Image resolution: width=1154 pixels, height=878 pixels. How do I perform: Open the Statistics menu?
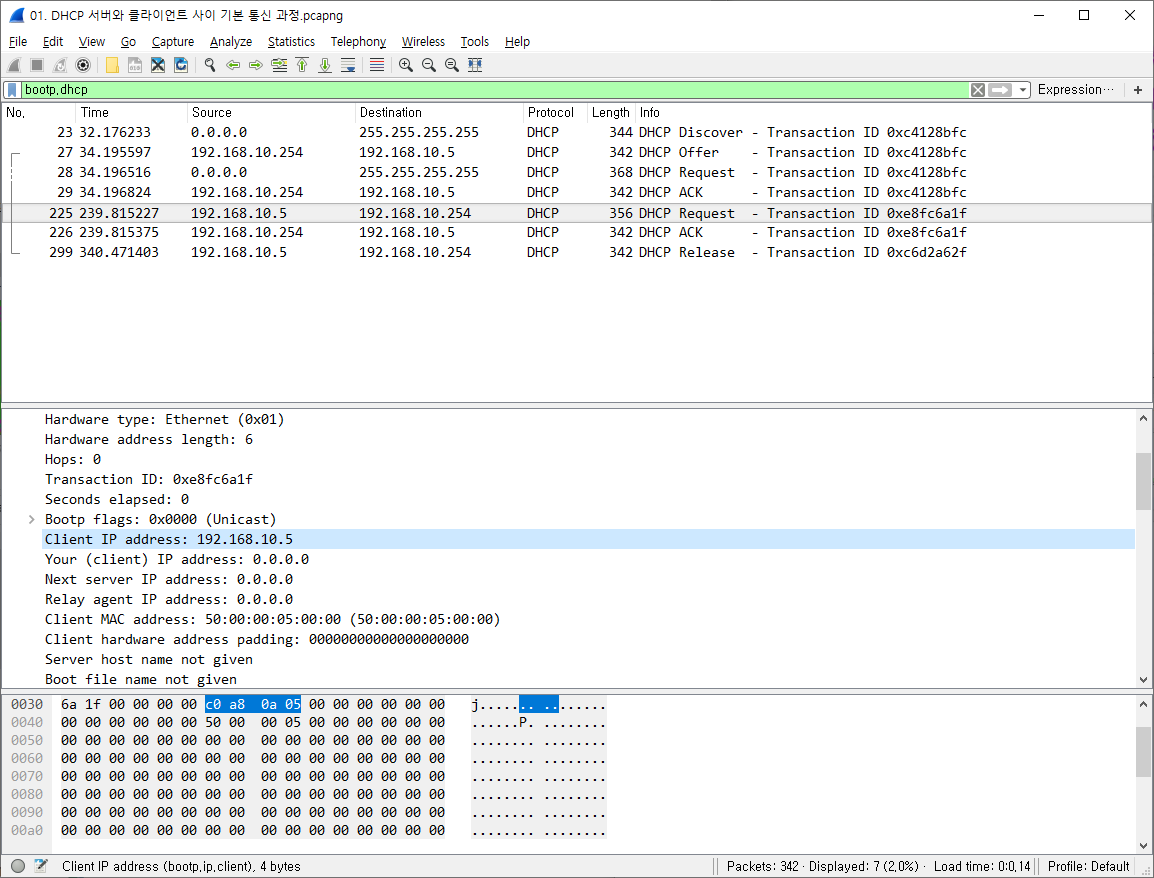click(x=291, y=42)
